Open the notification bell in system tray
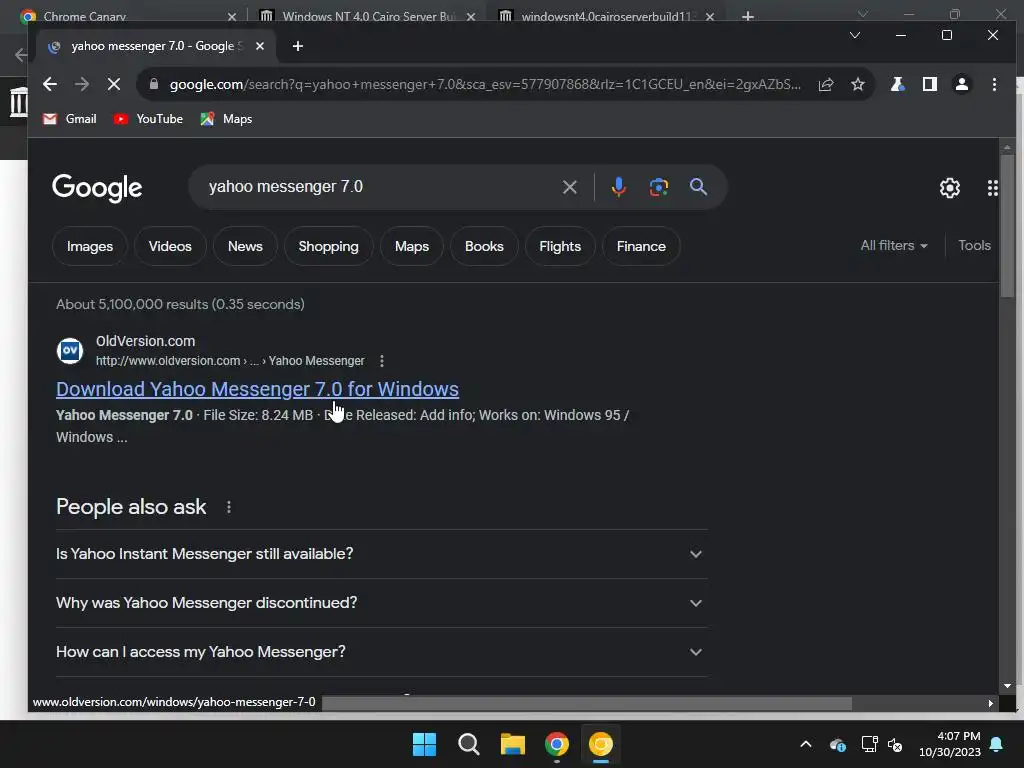Image resolution: width=1024 pixels, height=768 pixels. [x=997, y=744]
